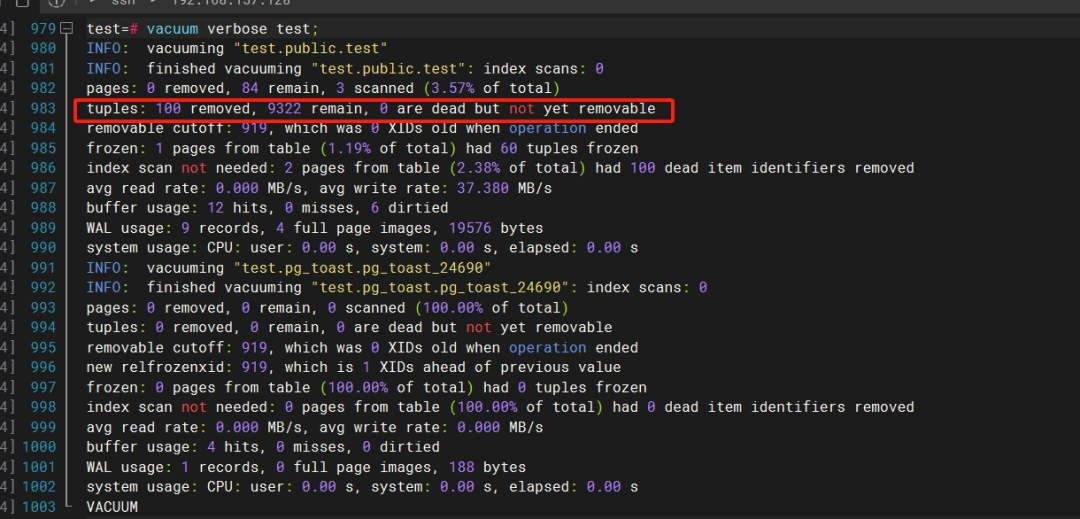Click line number 984
This screenshot has width=1080, height=519.
pos(43,129)
